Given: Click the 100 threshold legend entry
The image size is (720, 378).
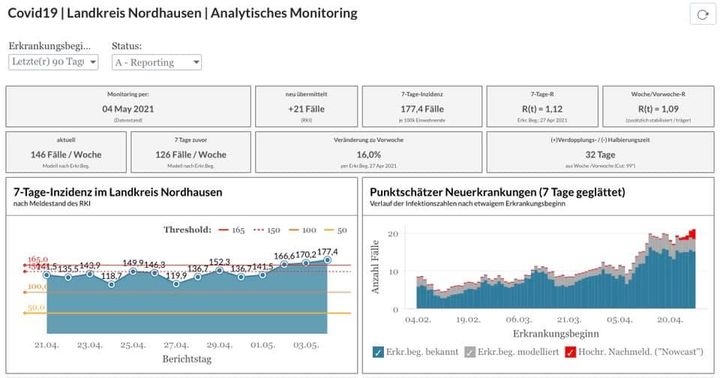Looking at the screenshot, I should 302,230.
